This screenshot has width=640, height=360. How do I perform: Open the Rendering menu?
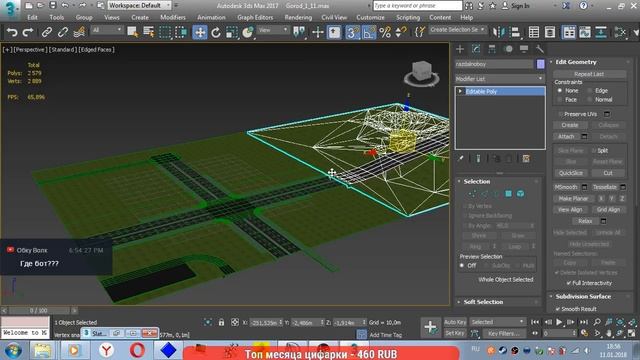[x=298, y=18]
